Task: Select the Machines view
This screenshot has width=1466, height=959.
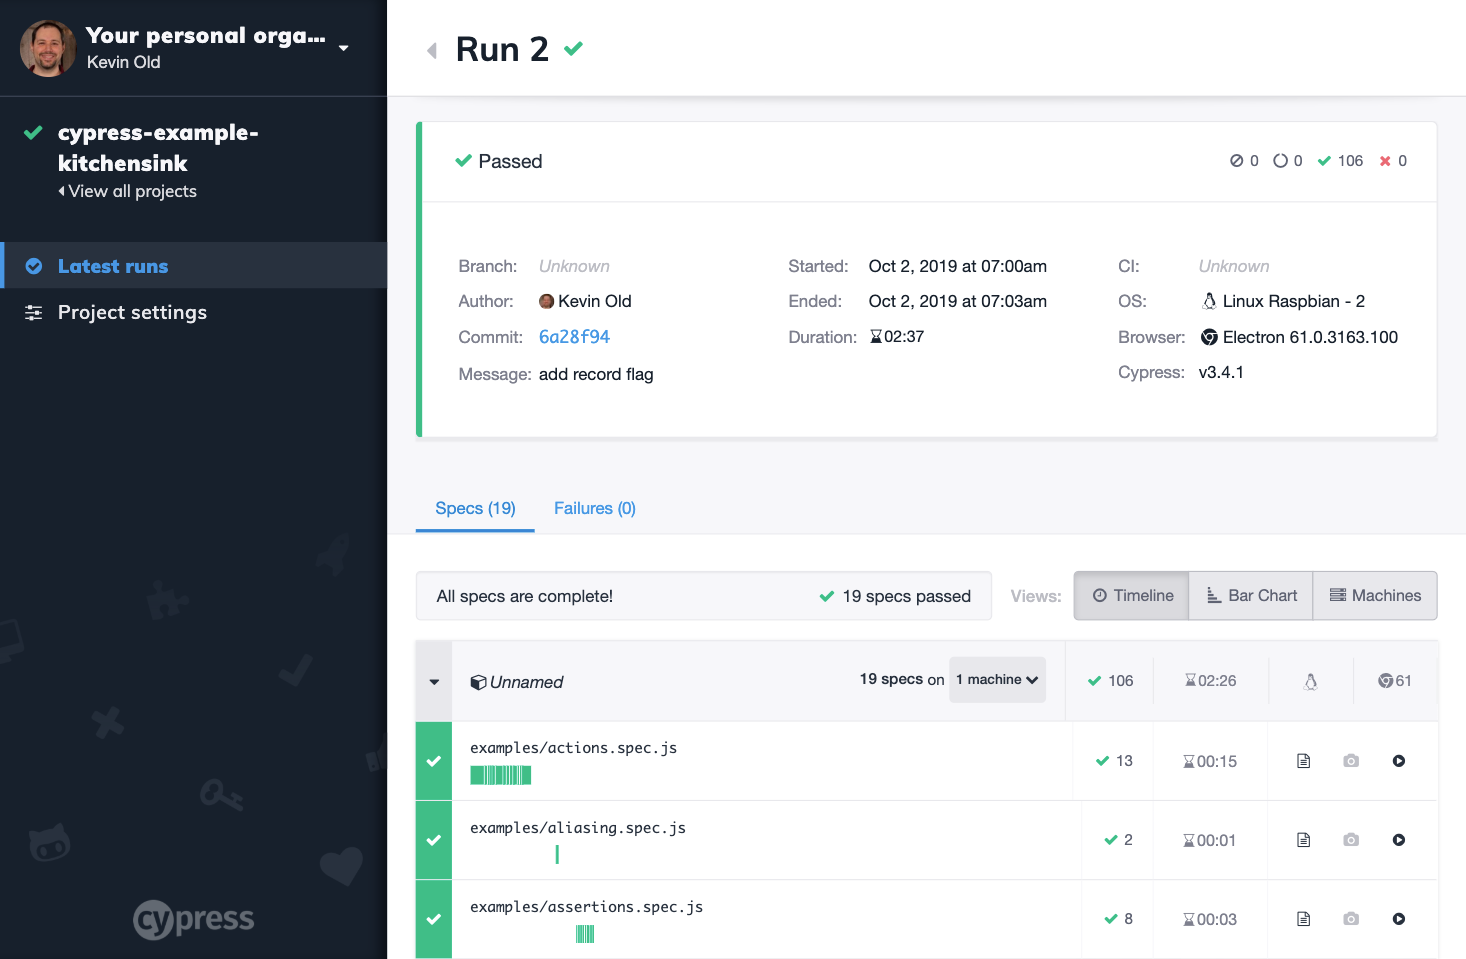Action: pos(1375,596)
